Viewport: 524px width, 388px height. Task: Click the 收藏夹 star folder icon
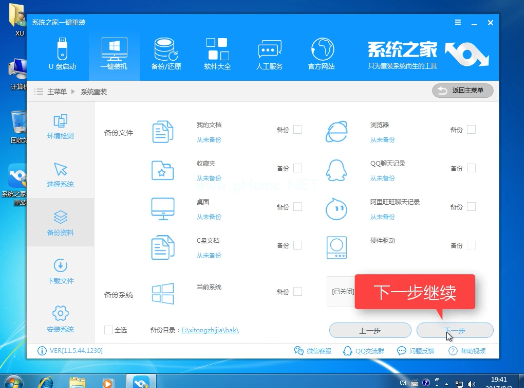pos(163,170)
